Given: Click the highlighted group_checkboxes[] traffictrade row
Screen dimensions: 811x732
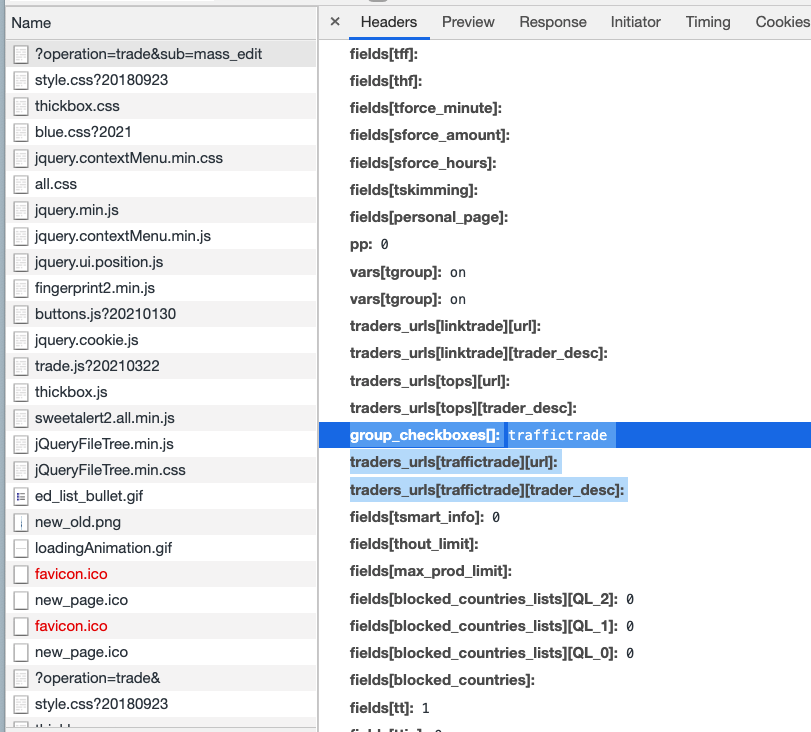Looking at the screenshot, I should (565, 435).
